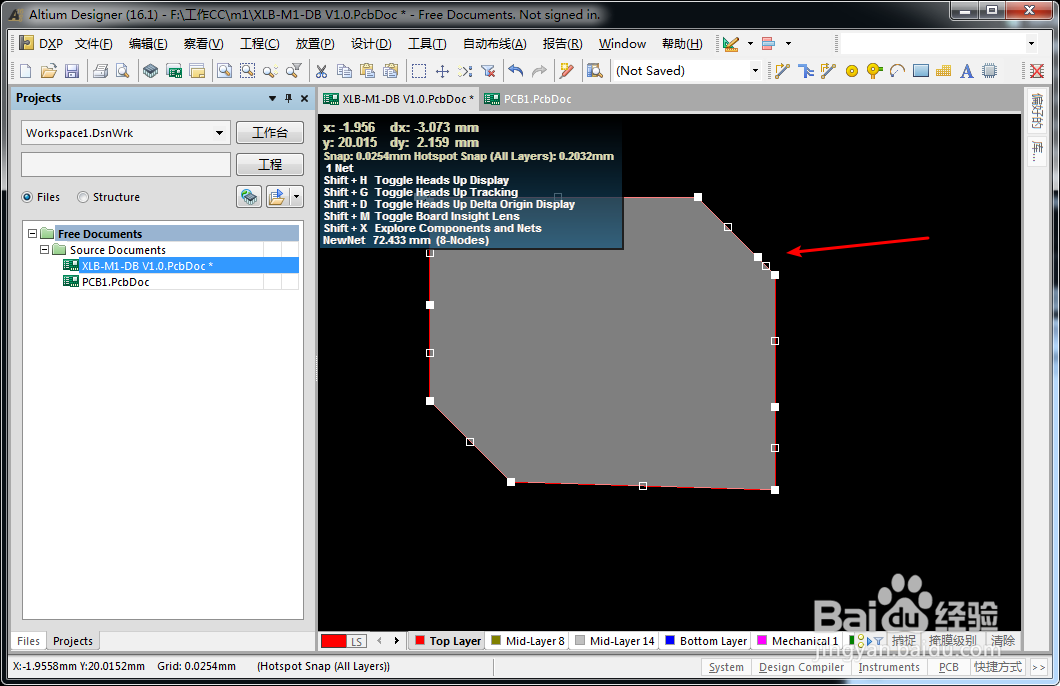
Task: Click the System status bar button
Action: pos(726,667)
